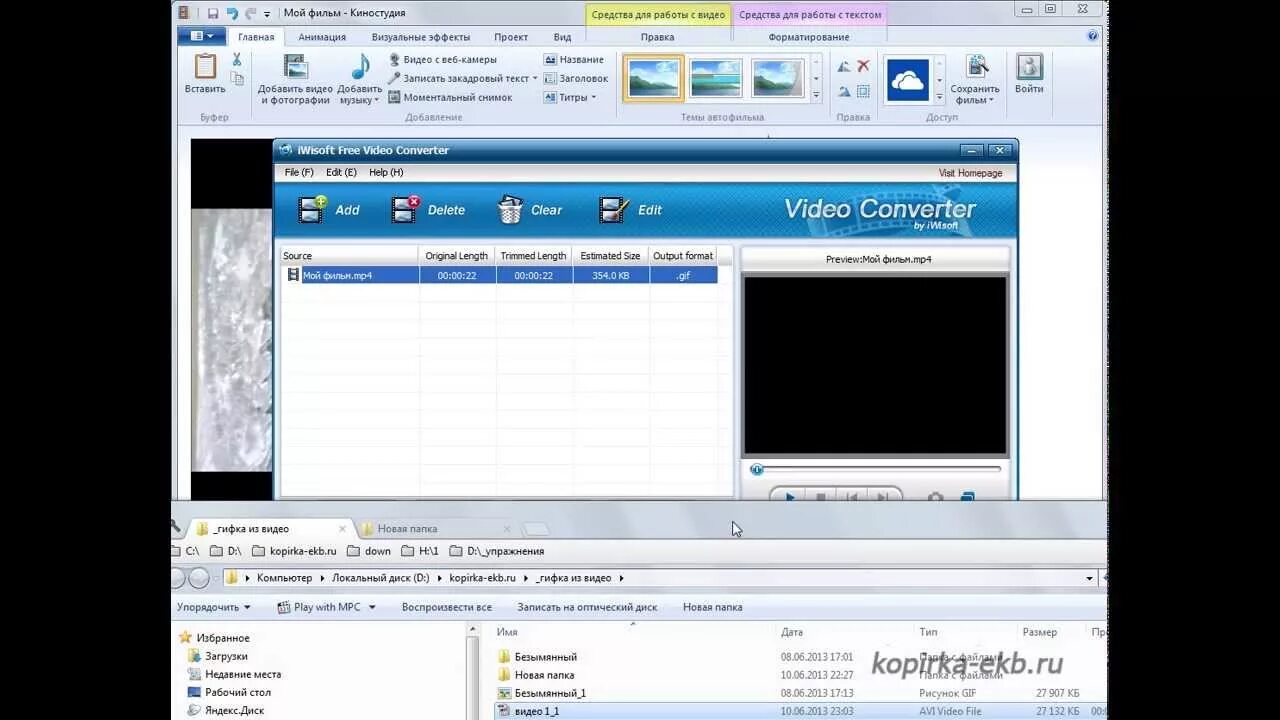Click the red X remove icon in Правка
This screenshot has width=1280, height=720.
tap(863, 67)
